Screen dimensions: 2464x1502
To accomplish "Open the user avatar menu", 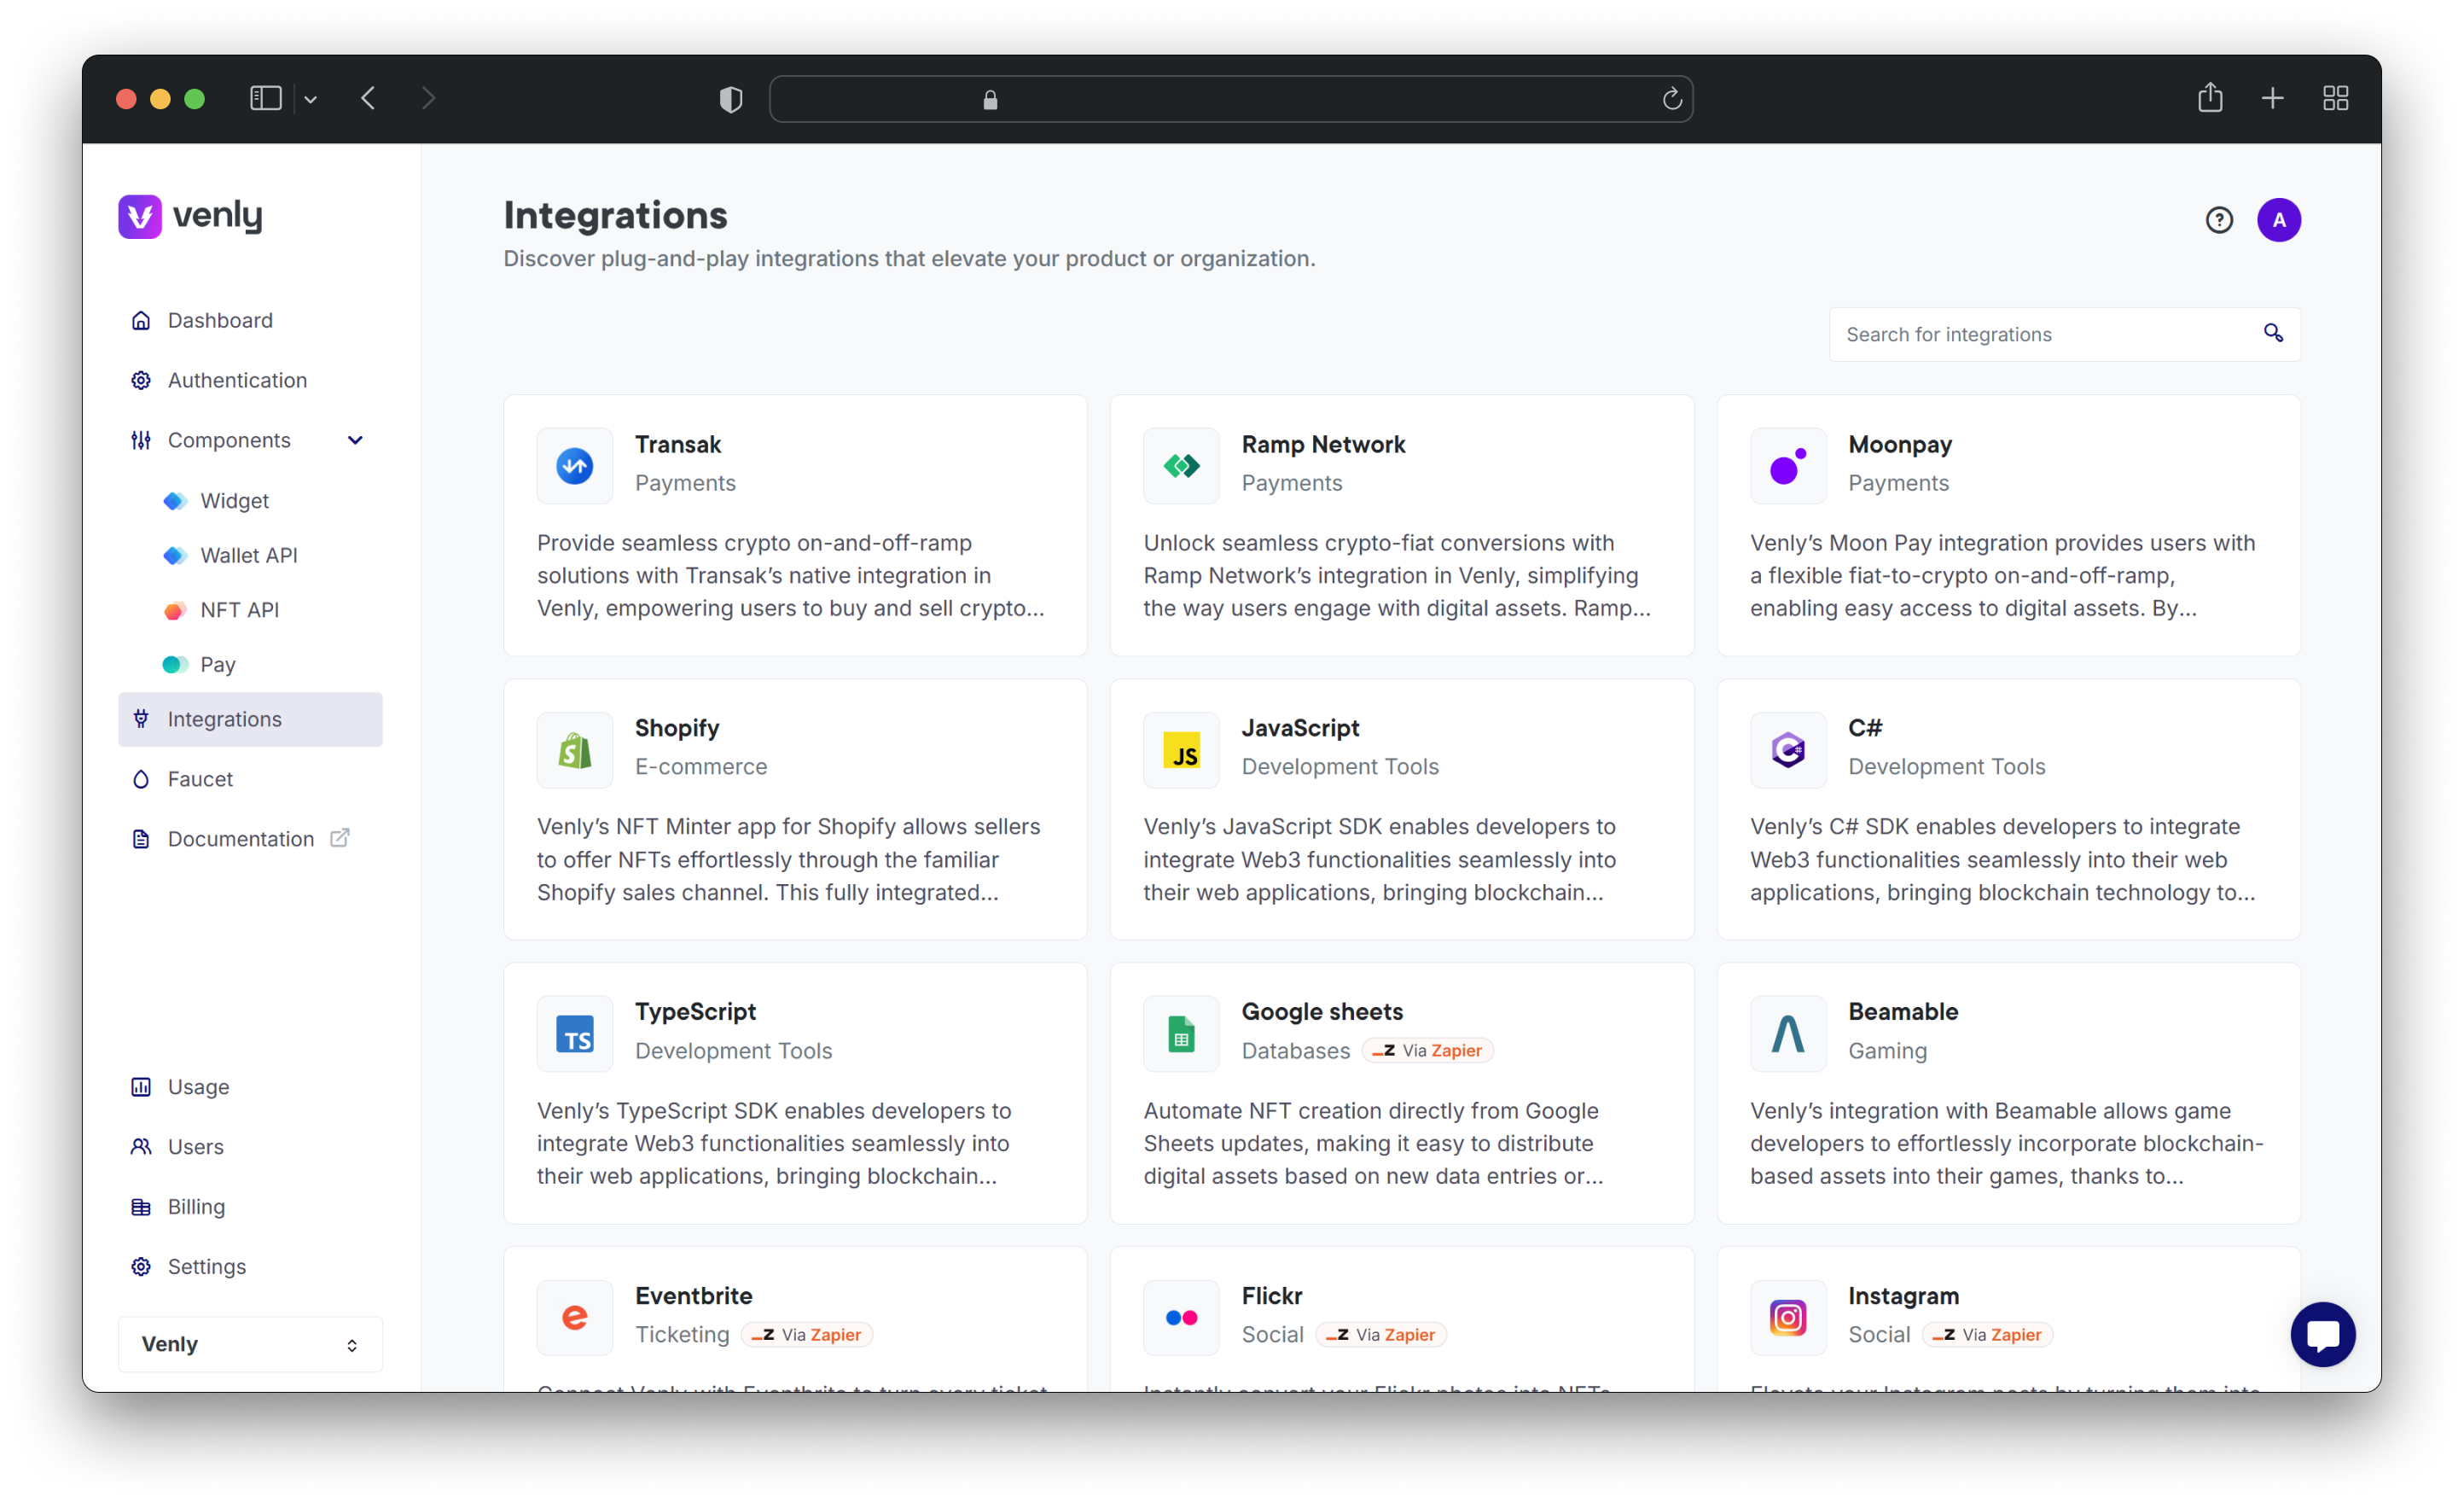I will click(2278, 220).
